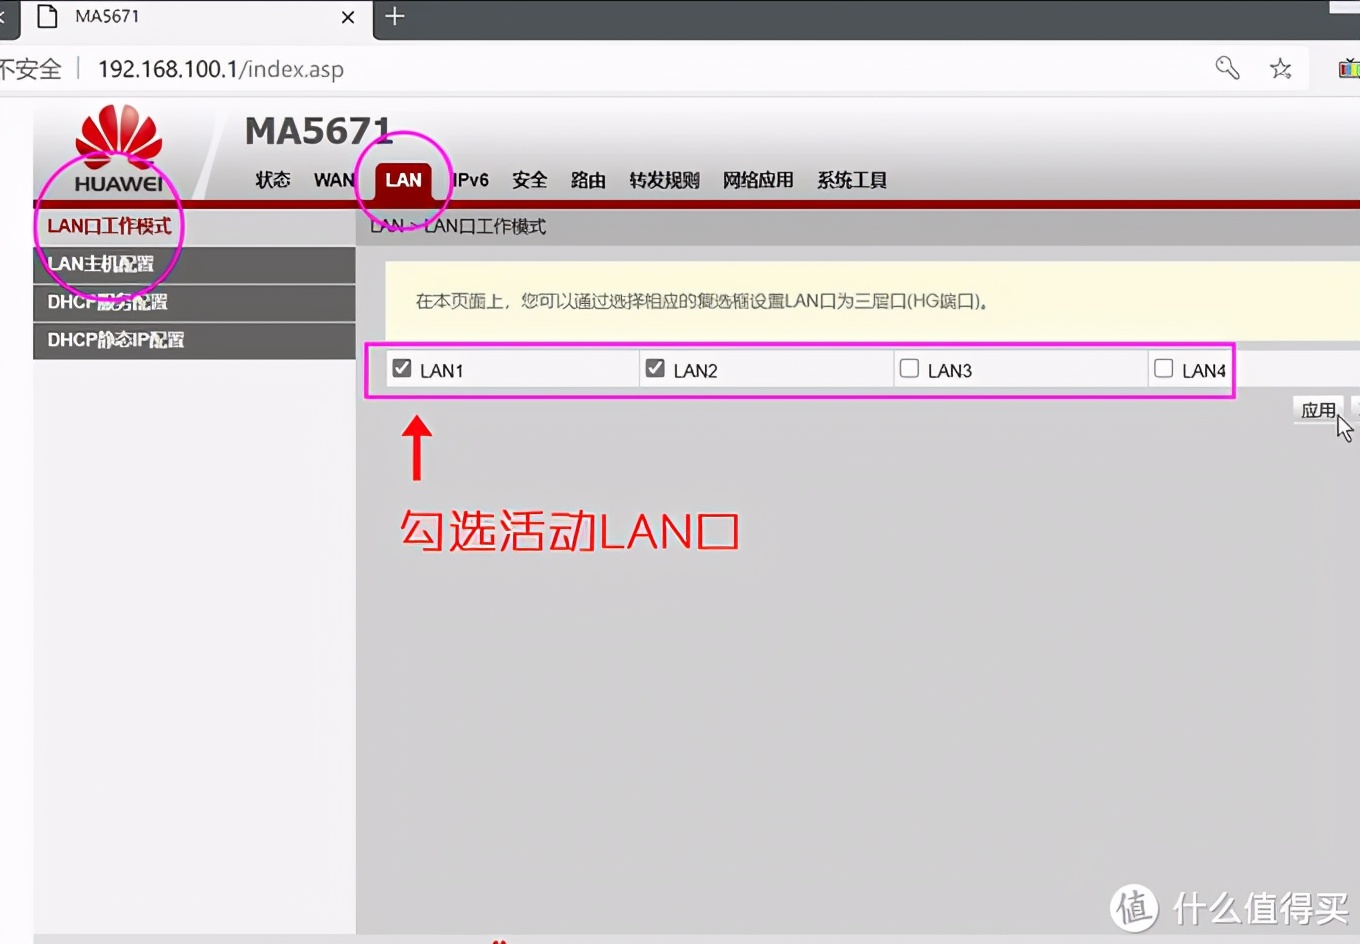Open the WAN menu tab
Screen dimensions: 1360x944
(x=334, y=180)
